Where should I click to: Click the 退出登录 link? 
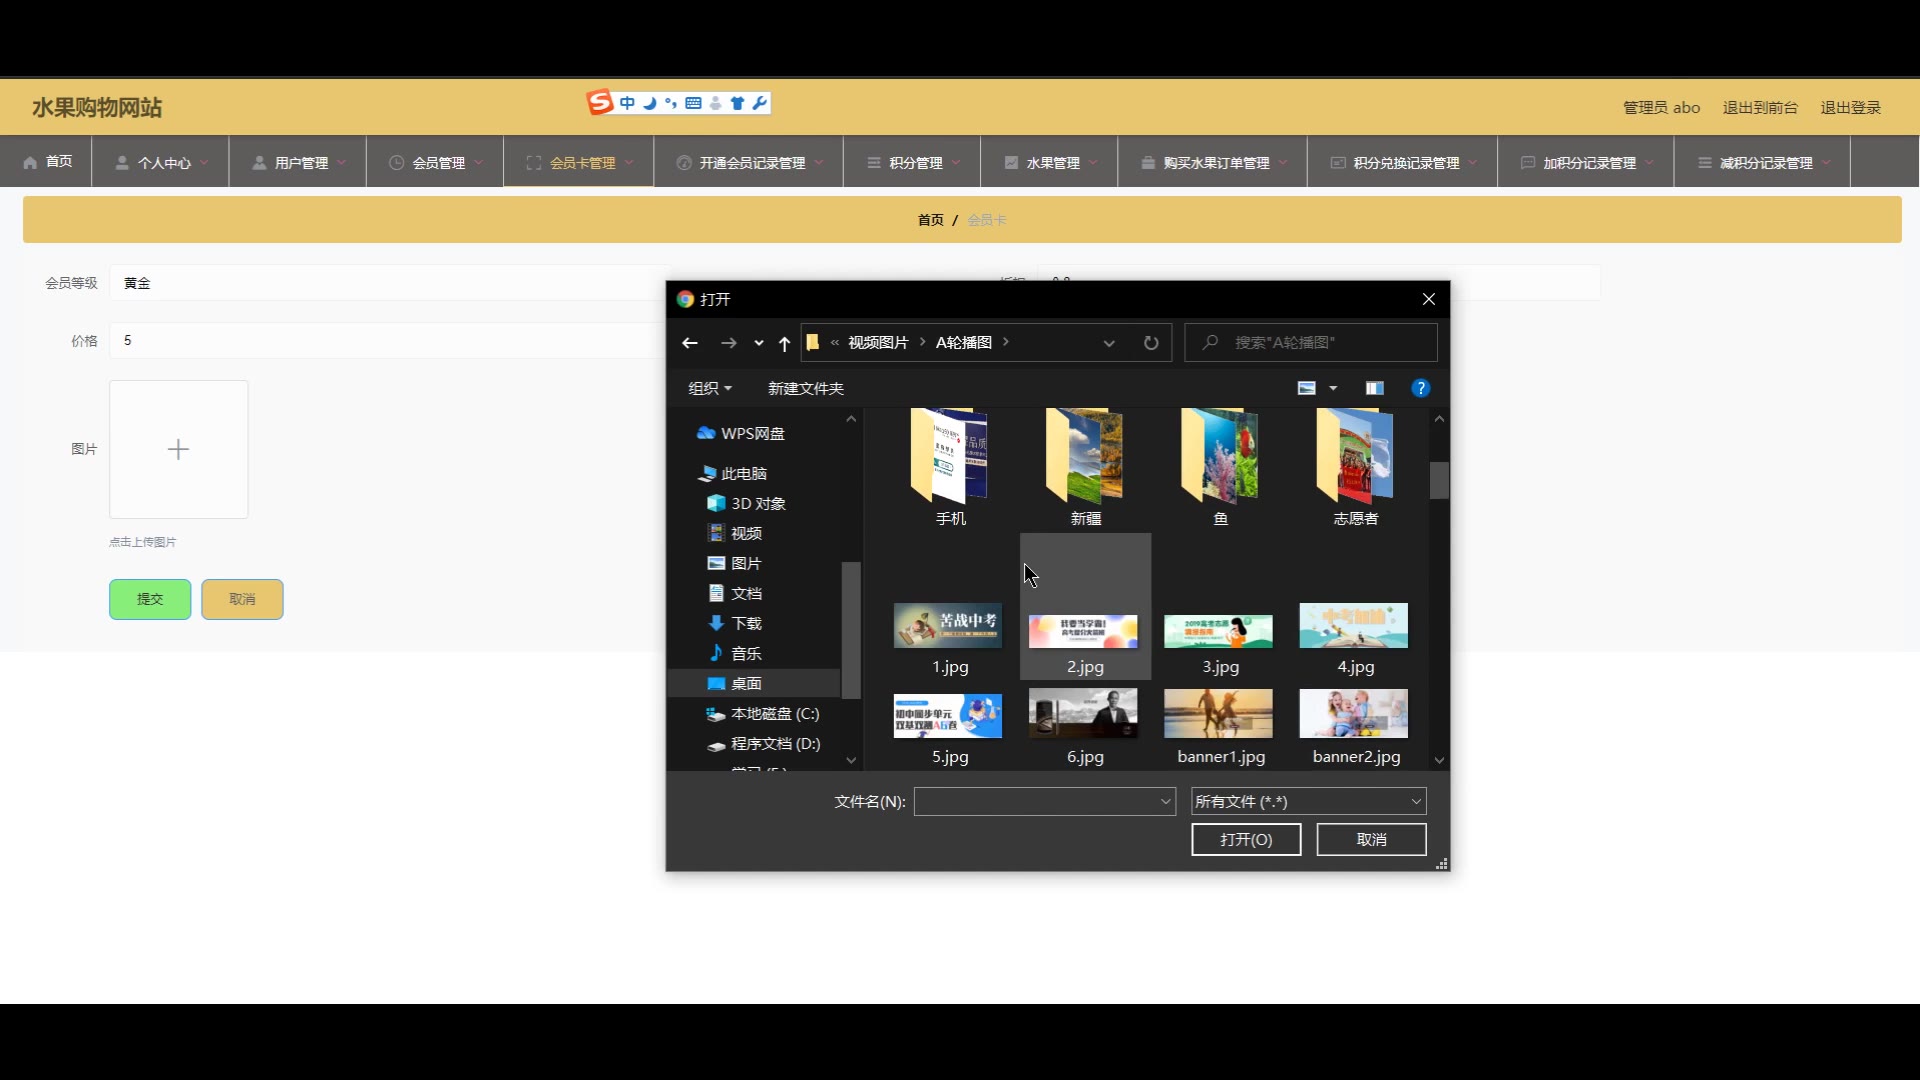click(1851, 107)
